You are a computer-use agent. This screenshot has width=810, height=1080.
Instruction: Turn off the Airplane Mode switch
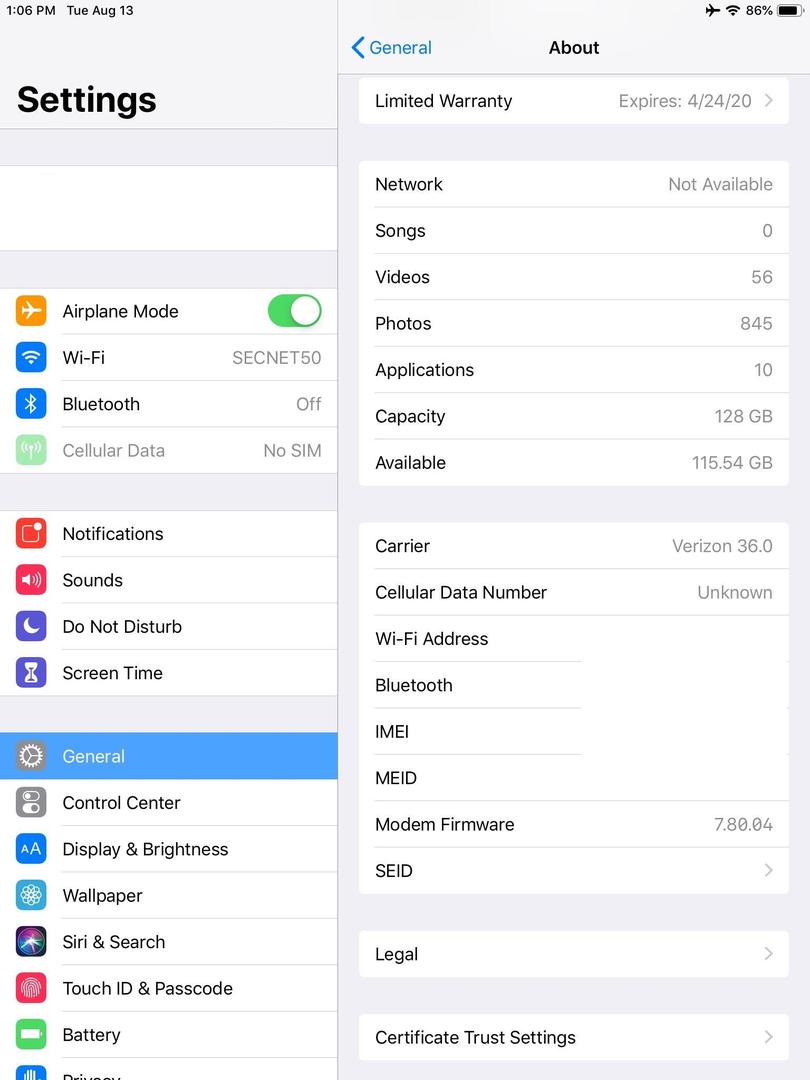295,311
